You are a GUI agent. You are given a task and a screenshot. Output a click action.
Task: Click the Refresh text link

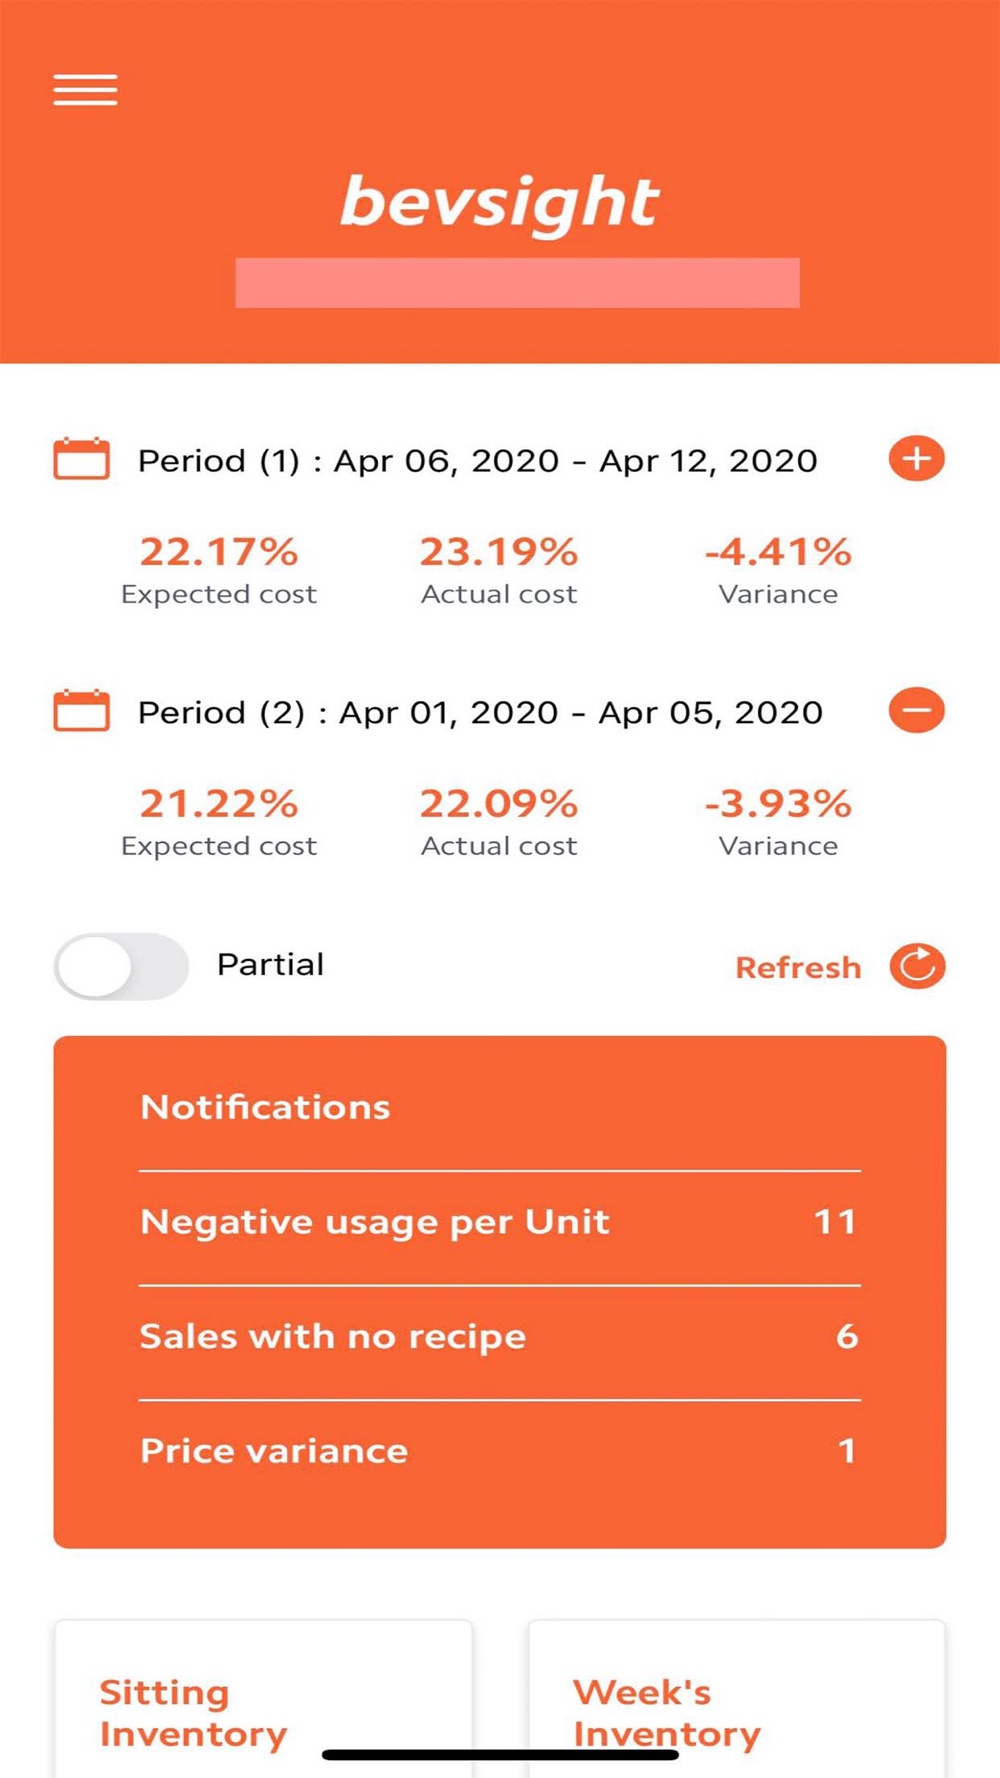[797, 968]
